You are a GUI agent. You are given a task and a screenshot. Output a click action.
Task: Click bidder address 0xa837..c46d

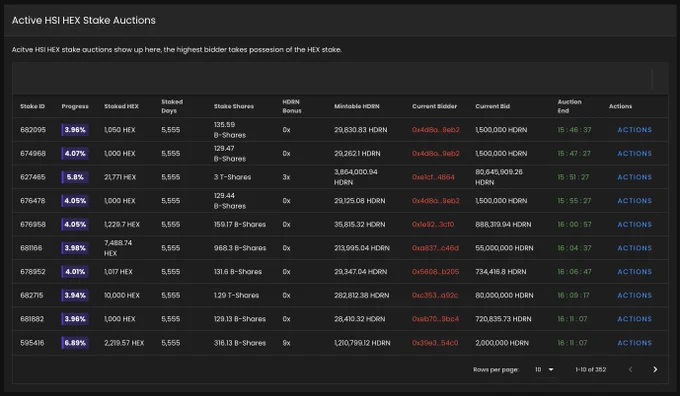tap(435, 248)
